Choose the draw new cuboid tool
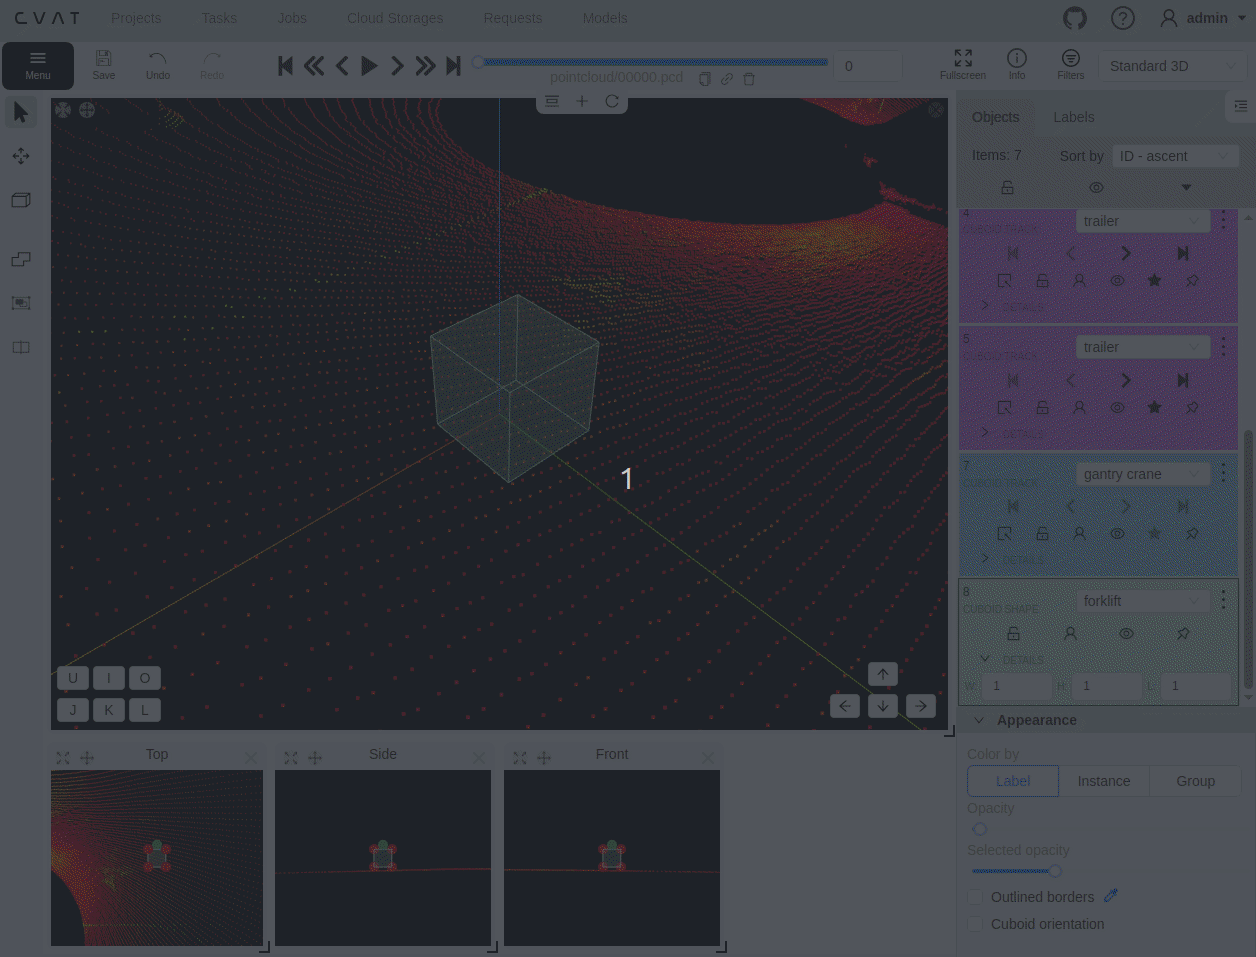 pyautogui.click(x=21, y=200)
